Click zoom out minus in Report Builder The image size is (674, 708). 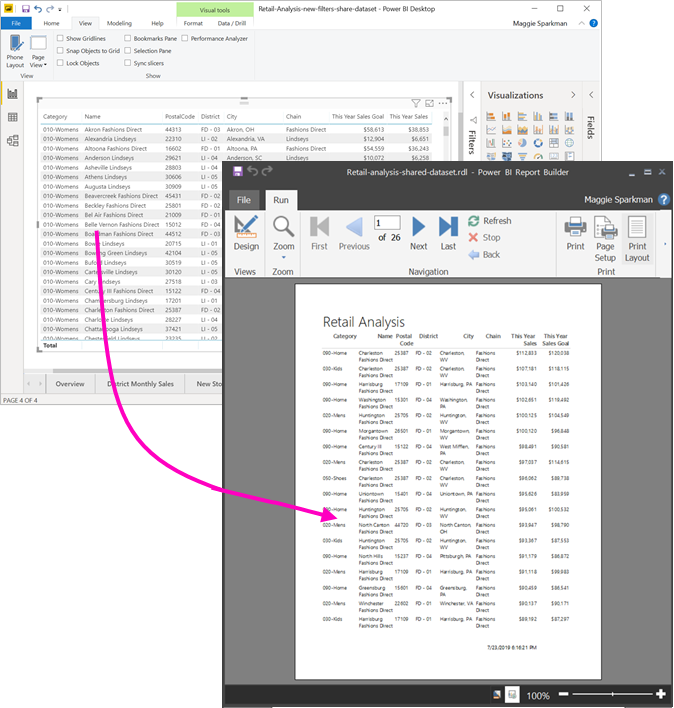[x=563, y=694]
